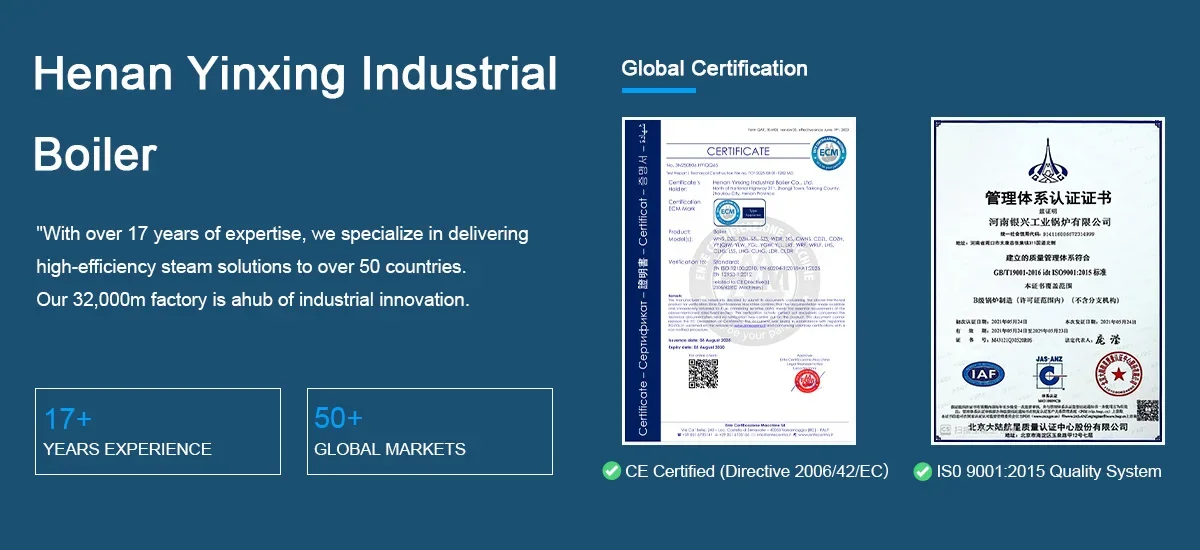Click the JAS-ANZ logo on Chinese certificate
The image size is (1200, 550).
pyautogui.click(x=1048, y=372)
